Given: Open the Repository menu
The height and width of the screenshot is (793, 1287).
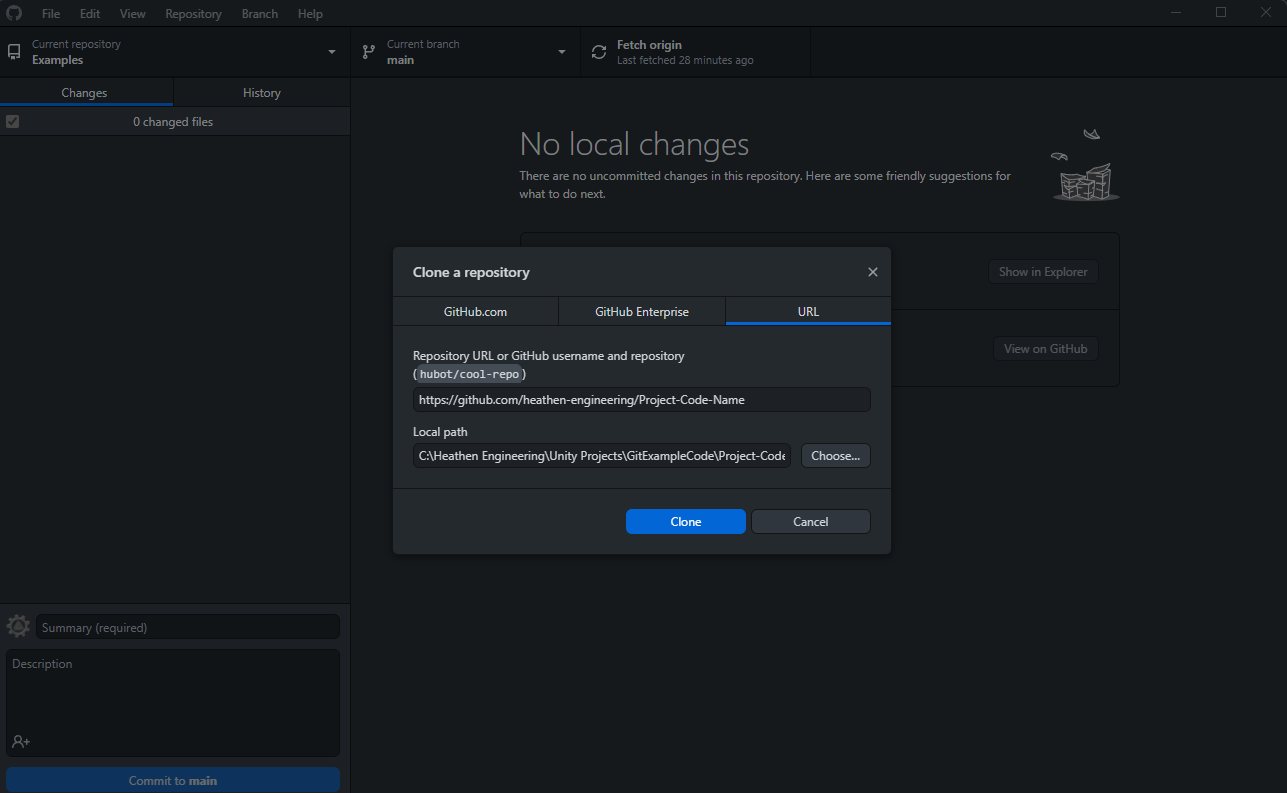Looking at the screenshot, I should click(x=194, y=14).
